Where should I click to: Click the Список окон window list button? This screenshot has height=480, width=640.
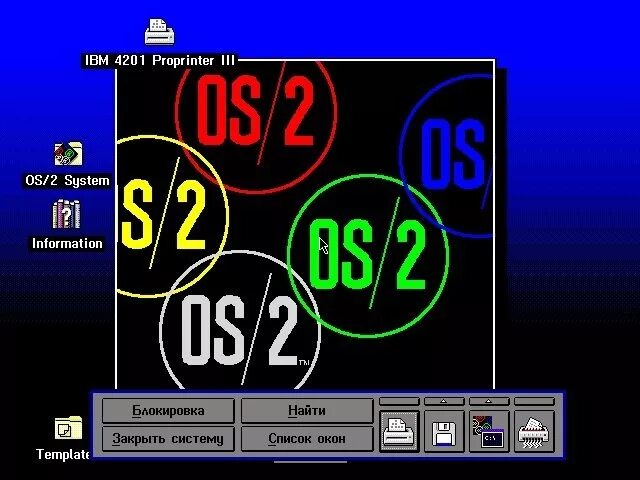pyautogui.click(x=307, y=439)
